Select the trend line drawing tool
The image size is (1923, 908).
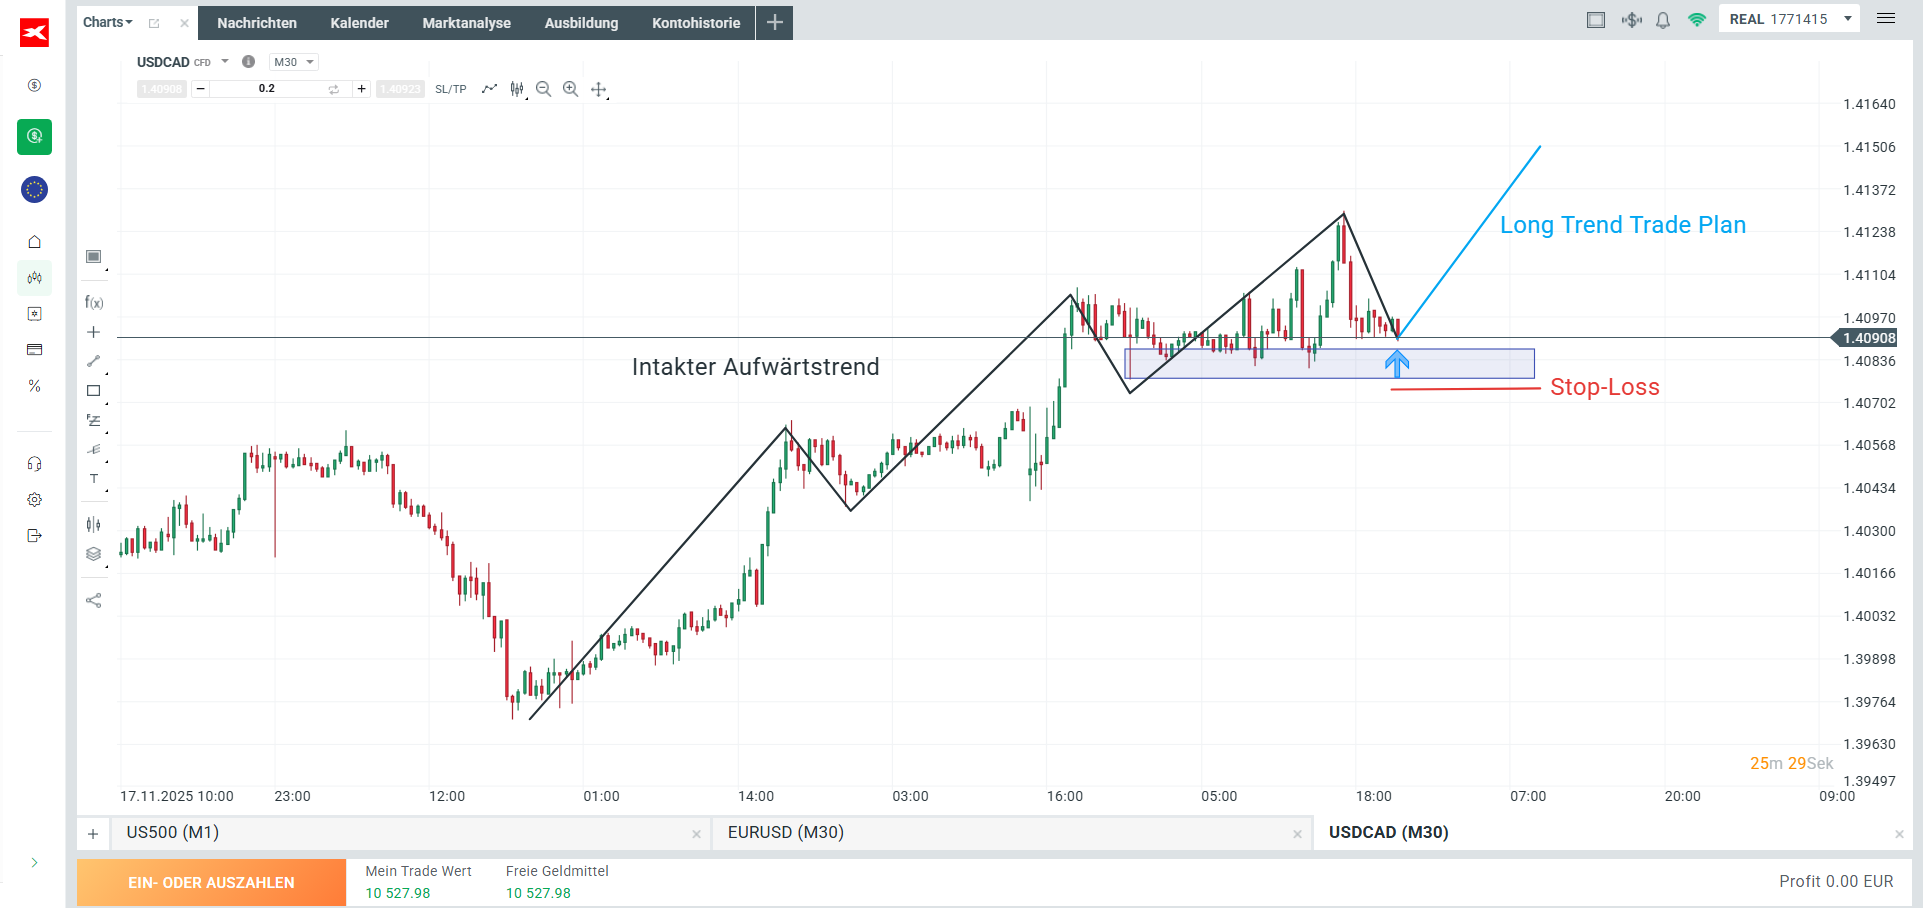(94, 361)
